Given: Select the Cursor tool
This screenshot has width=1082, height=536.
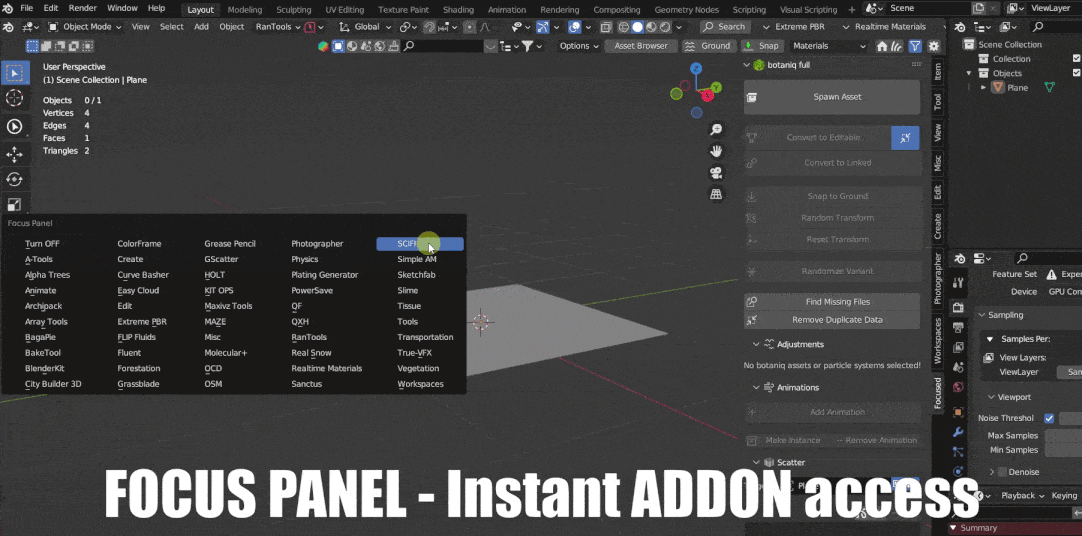Looking at the screenshot, I should (x=14, y=99).
